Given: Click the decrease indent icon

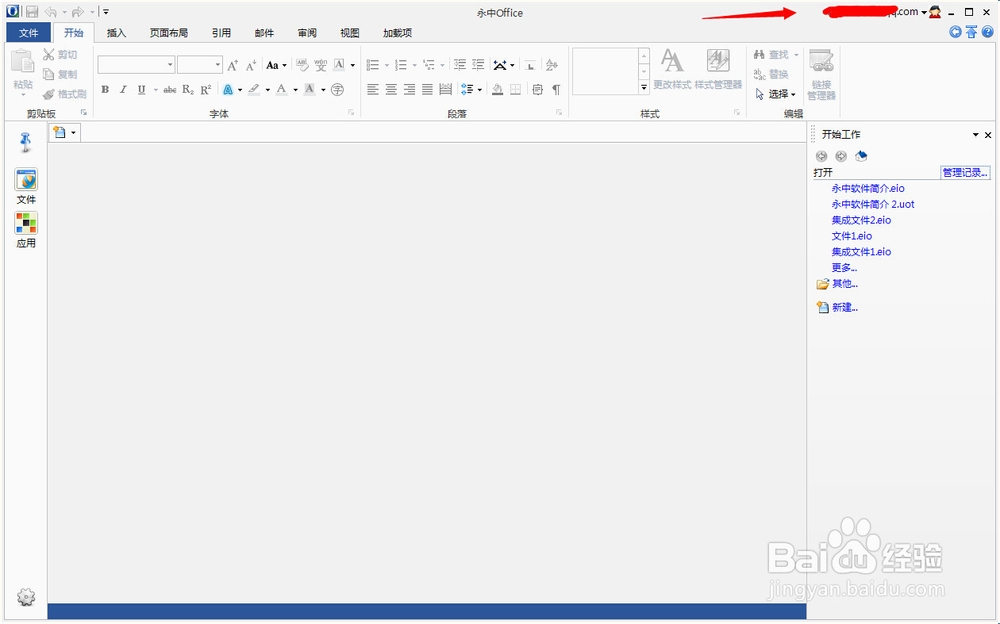Looking at the screenshot, I should pyautogui.click(x=459, y=65).
